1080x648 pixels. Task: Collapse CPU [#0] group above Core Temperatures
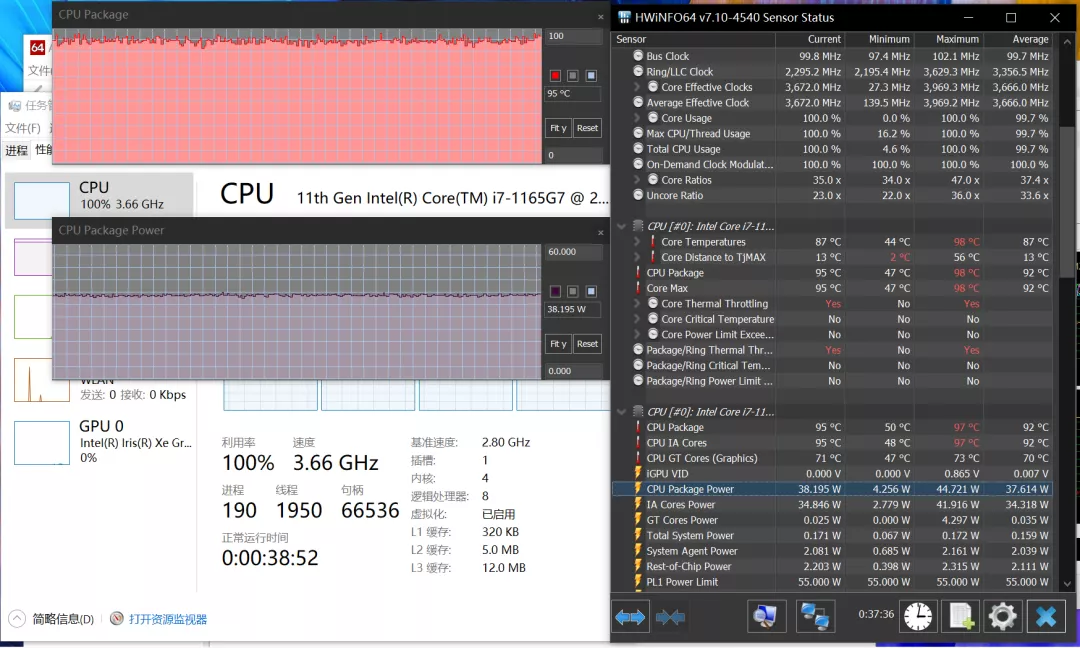pos(621,226)
